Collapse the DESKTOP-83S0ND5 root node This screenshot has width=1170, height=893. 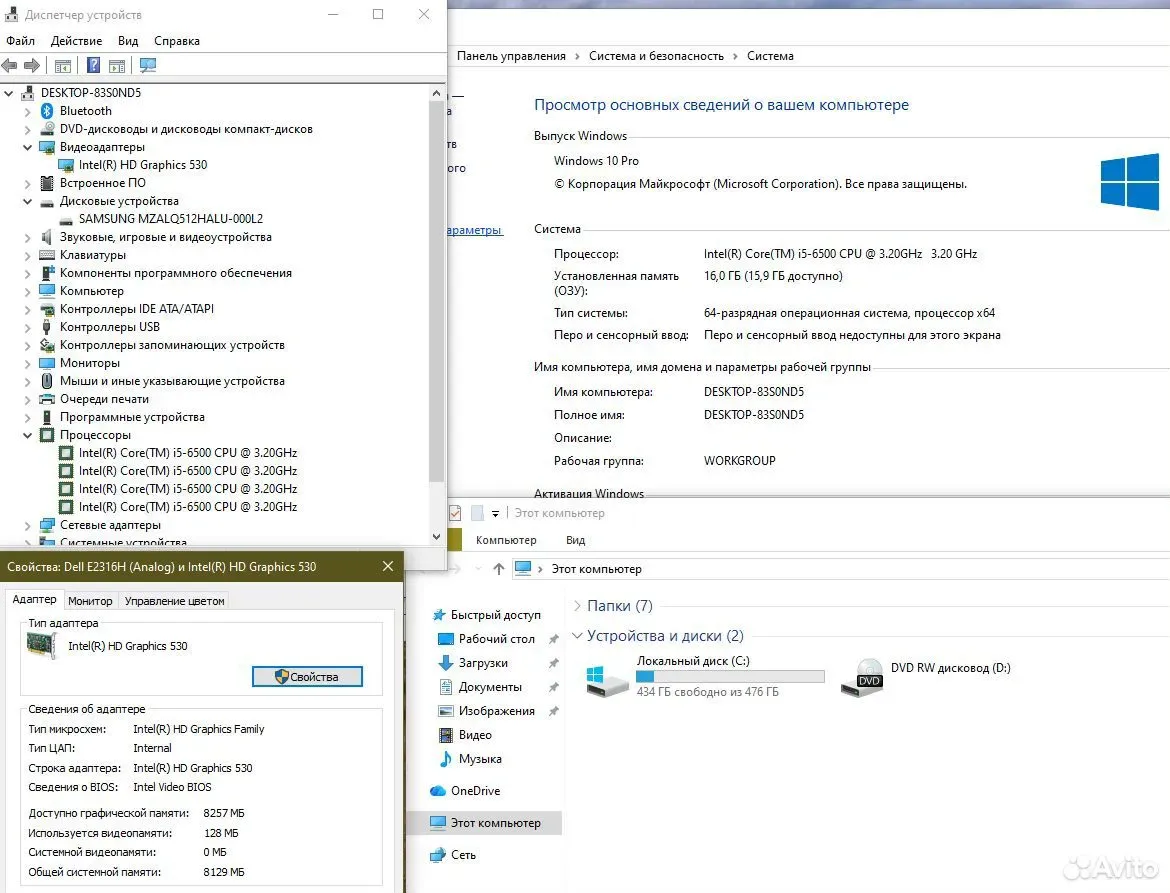point(9,93)
